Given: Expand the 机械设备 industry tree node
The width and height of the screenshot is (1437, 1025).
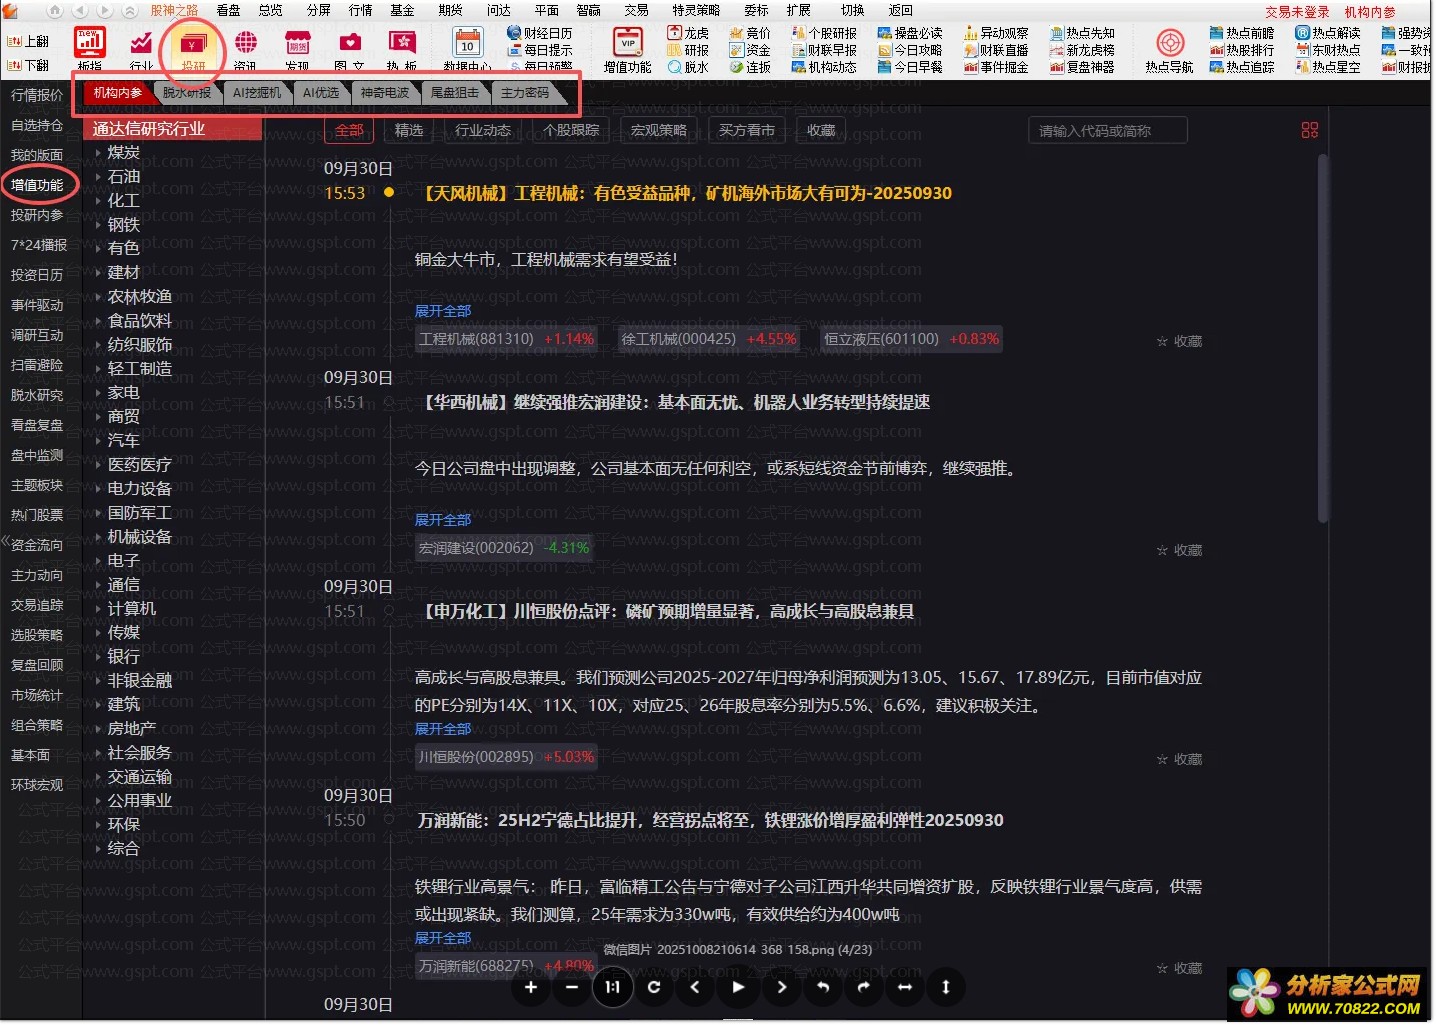Looking at the screenshot, I should [x=98, y=537].
